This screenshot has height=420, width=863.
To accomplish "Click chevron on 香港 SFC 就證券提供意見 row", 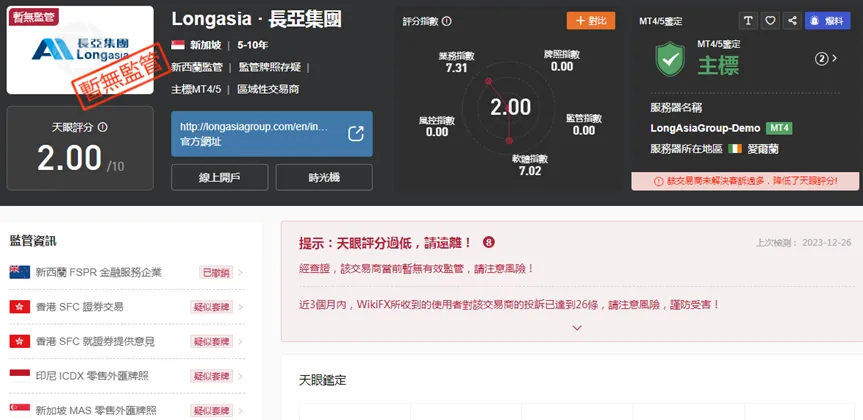I will point(240,341).
